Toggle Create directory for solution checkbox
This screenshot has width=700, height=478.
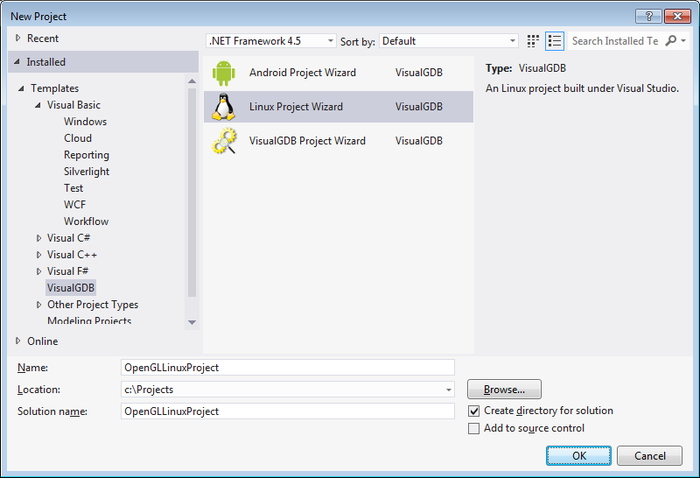tap(474, 411)
